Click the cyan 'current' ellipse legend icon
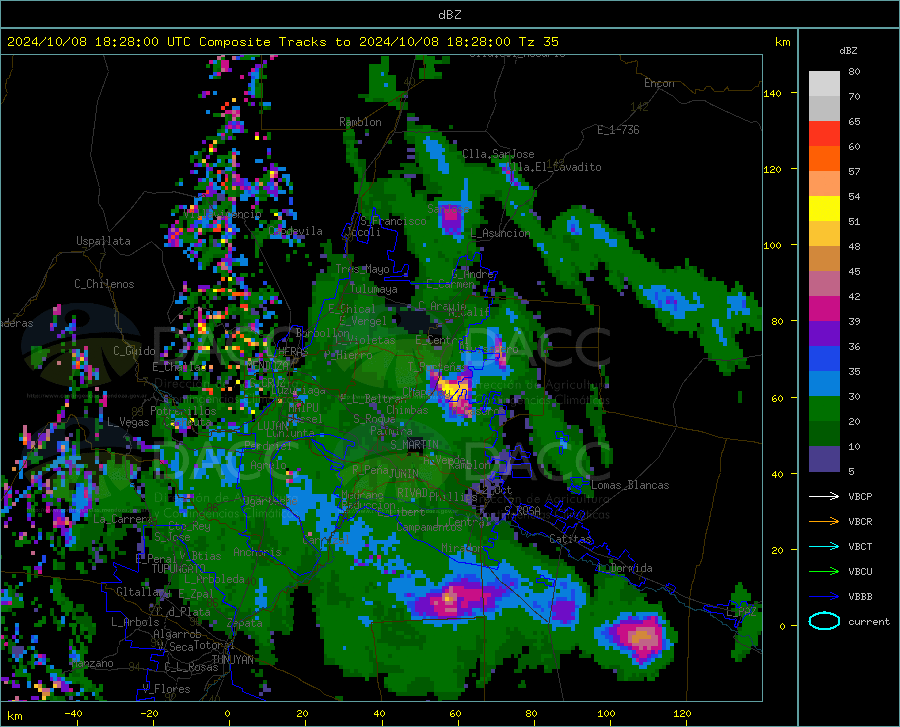 [x=824, y=621]
